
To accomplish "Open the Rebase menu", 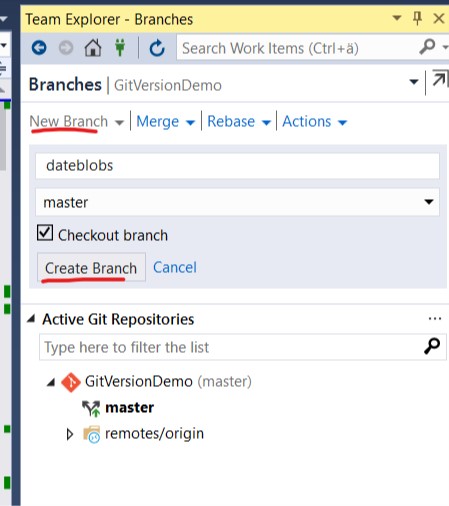I will pyautogui.click(x=239, y=121).
